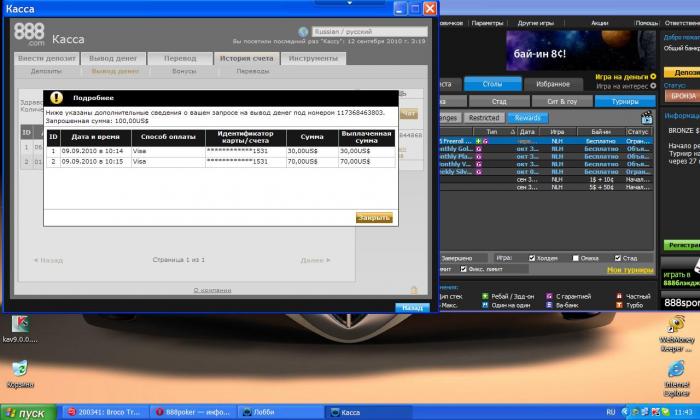The height and width of the screenshot is (420, 700).
Task: Switch to the Турниры tab
Action: [625, 101]
